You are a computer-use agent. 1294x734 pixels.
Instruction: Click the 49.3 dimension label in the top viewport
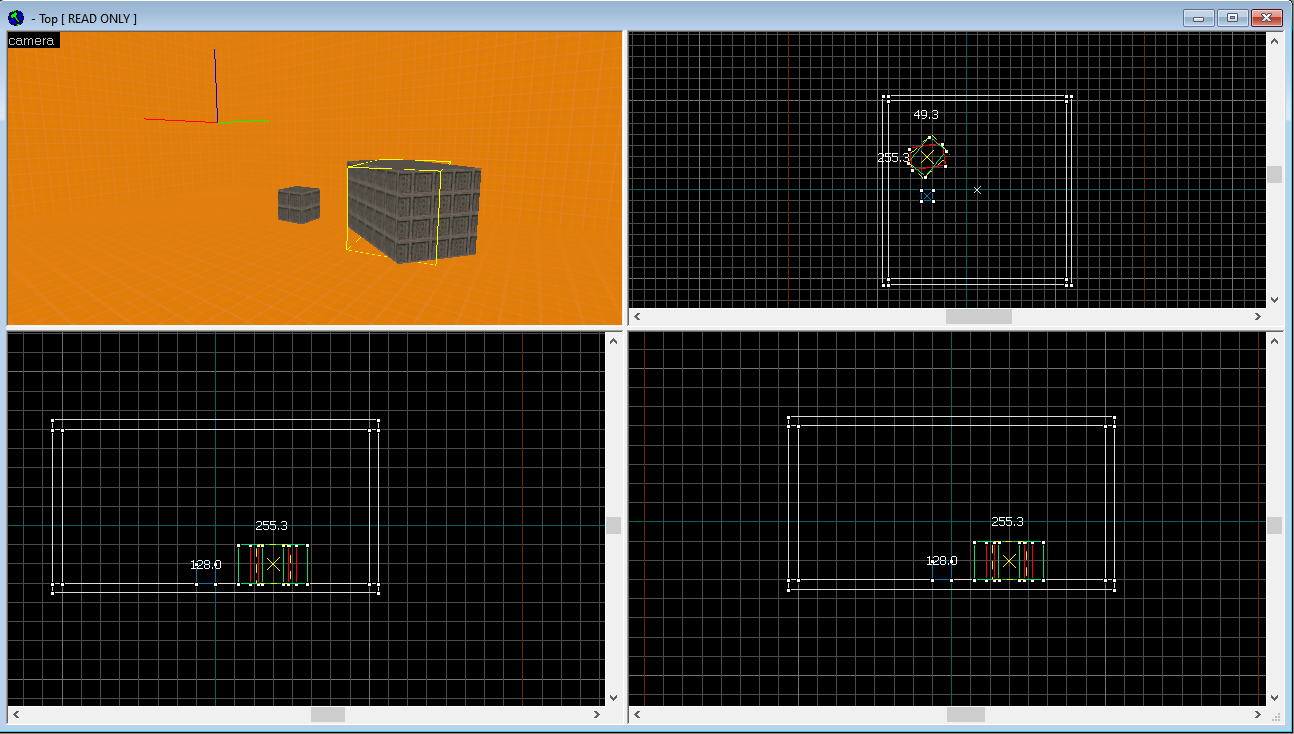point(928,114)
